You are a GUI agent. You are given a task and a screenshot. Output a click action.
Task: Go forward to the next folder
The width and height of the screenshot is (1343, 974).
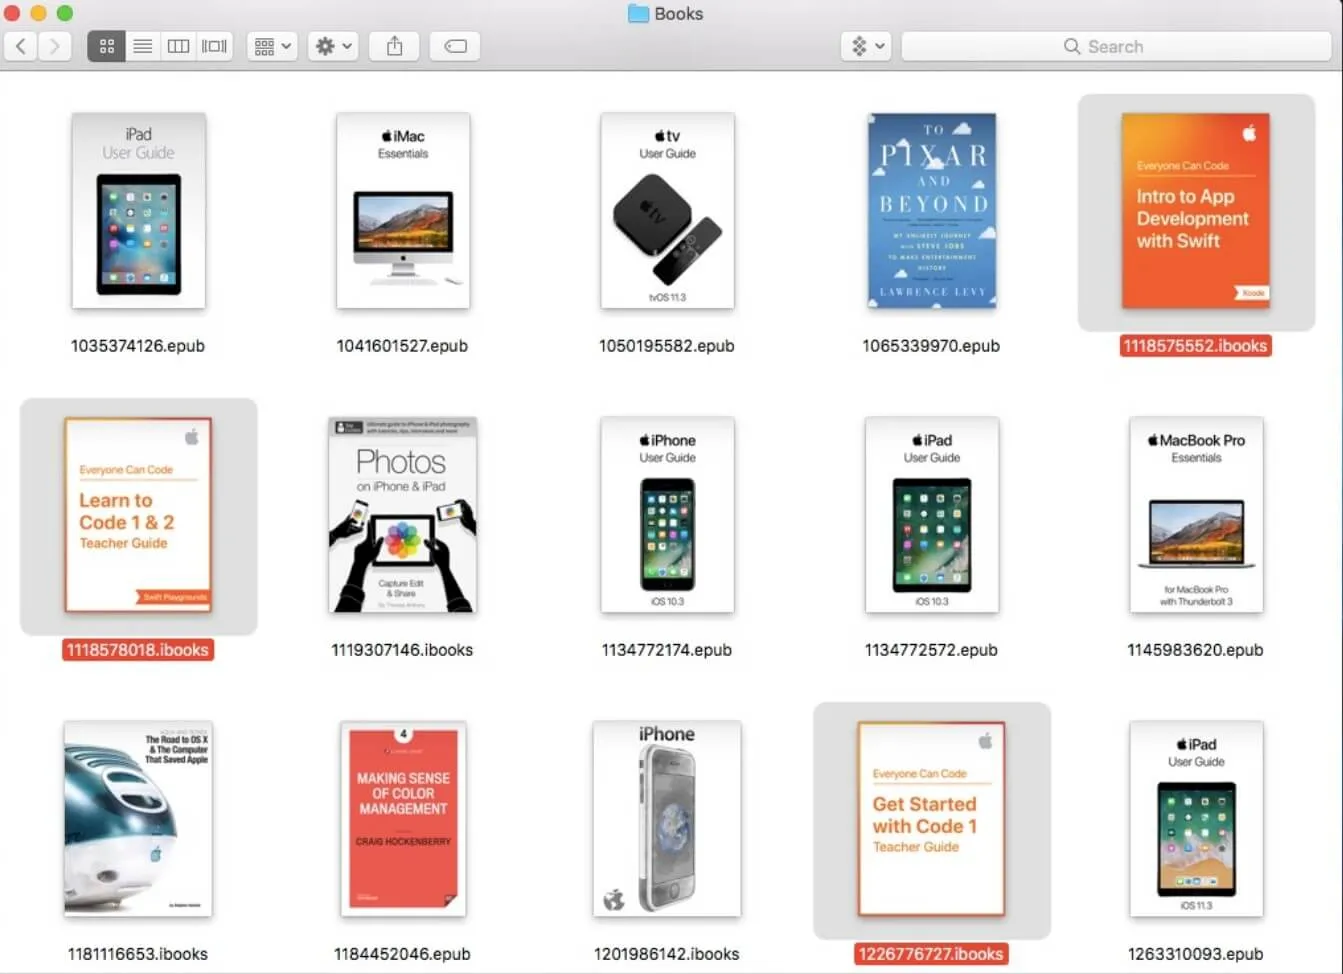pyautogui.click(x=55, y=46)
